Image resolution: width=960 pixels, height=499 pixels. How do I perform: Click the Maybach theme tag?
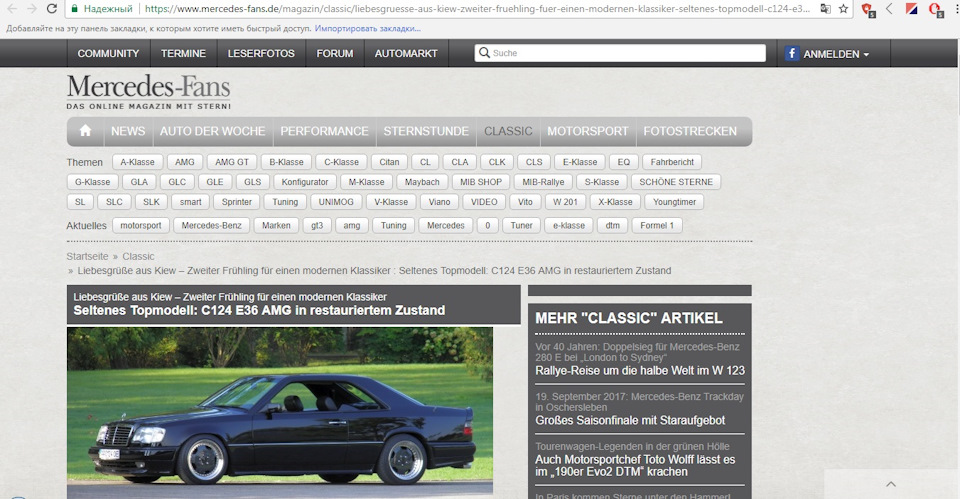coord(422,182)
